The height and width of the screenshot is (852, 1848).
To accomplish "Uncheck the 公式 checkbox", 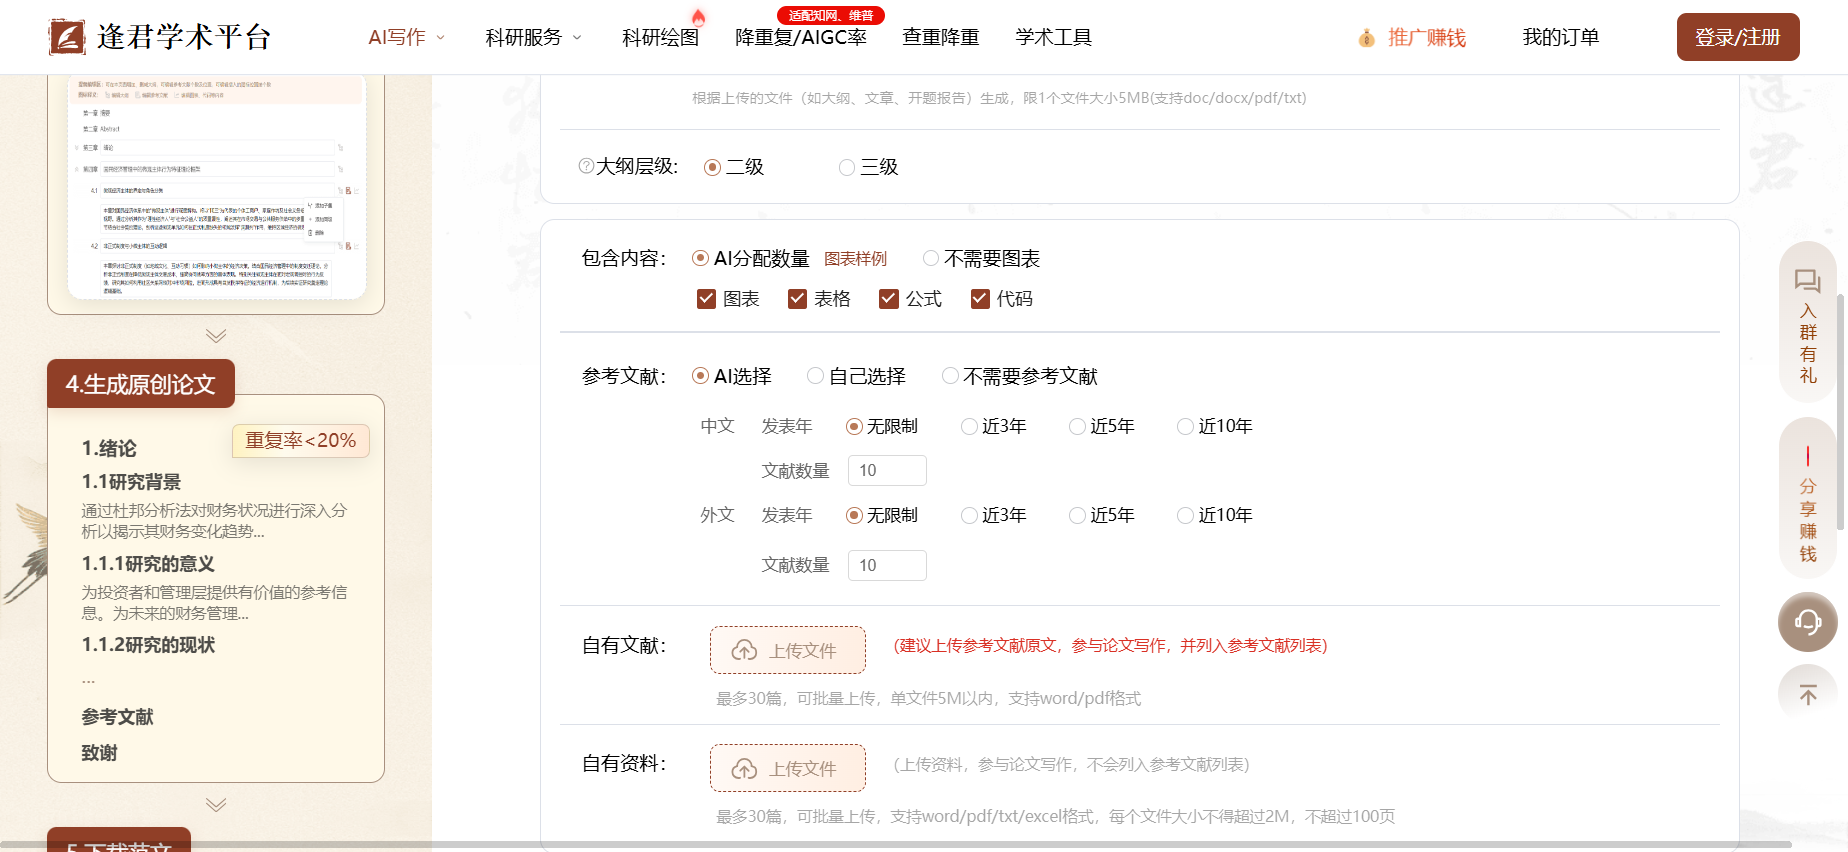I will pos(889,298).
